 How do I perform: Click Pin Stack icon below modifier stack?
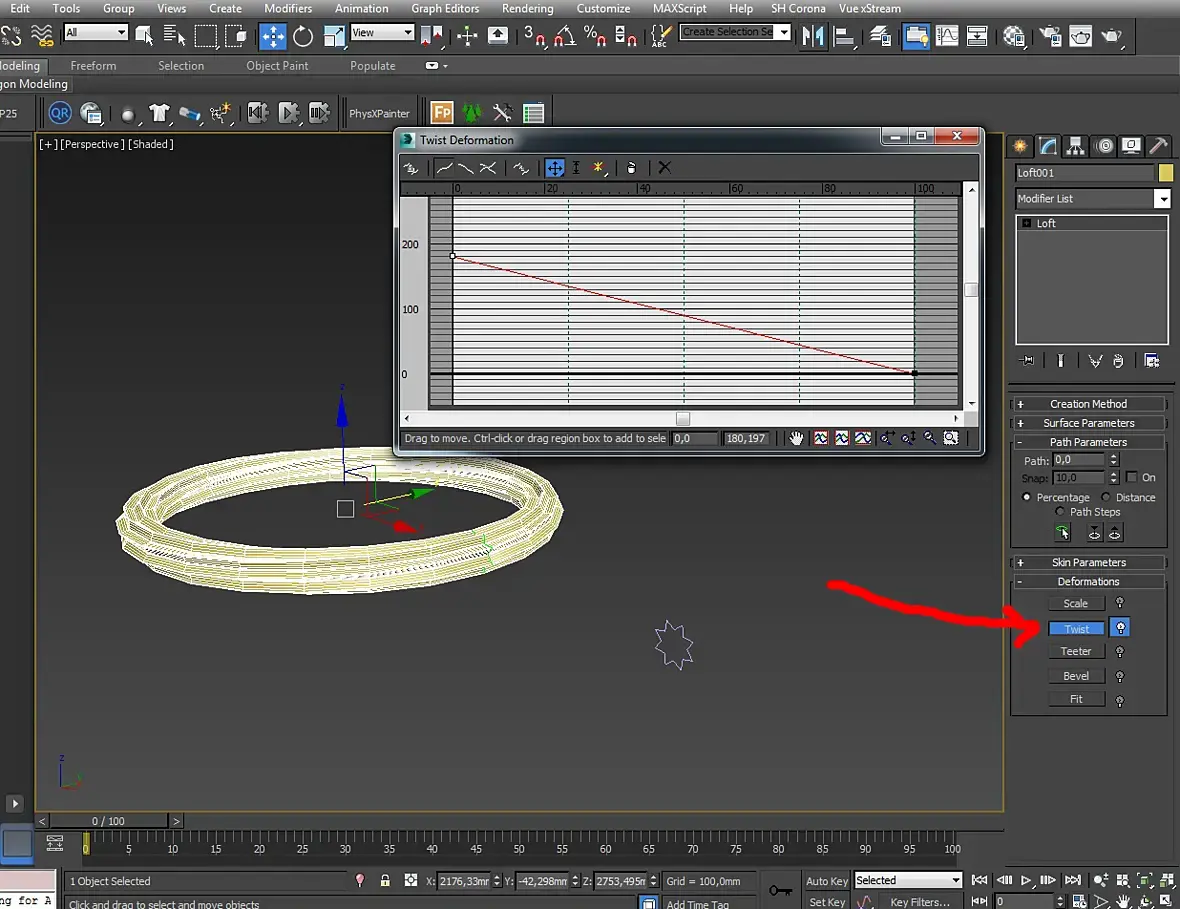click(x=1026, y=361)
